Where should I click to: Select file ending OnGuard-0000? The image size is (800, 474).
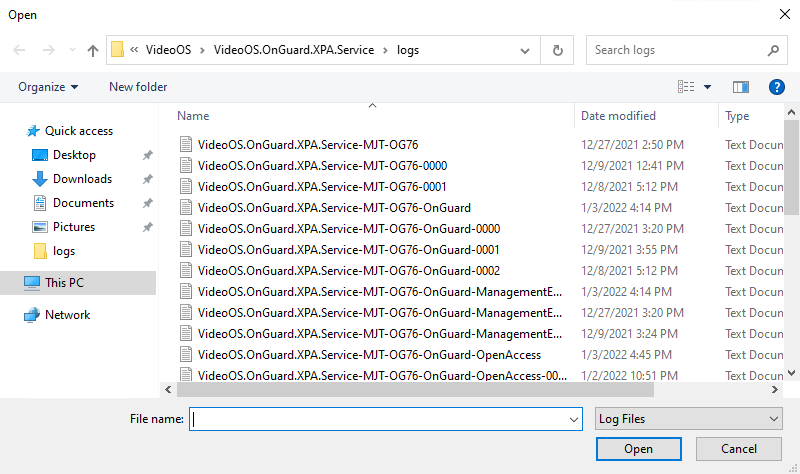click(x=348, y=229)
